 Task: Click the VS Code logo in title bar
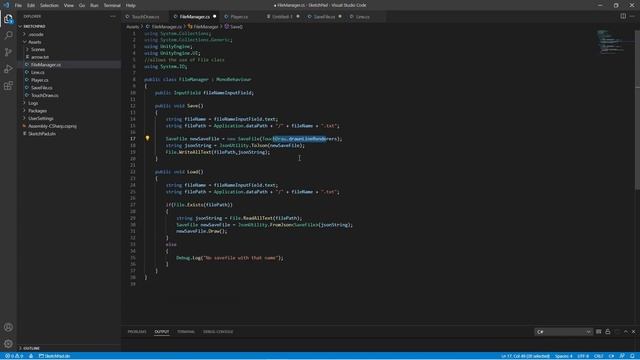tap(6, 5)
